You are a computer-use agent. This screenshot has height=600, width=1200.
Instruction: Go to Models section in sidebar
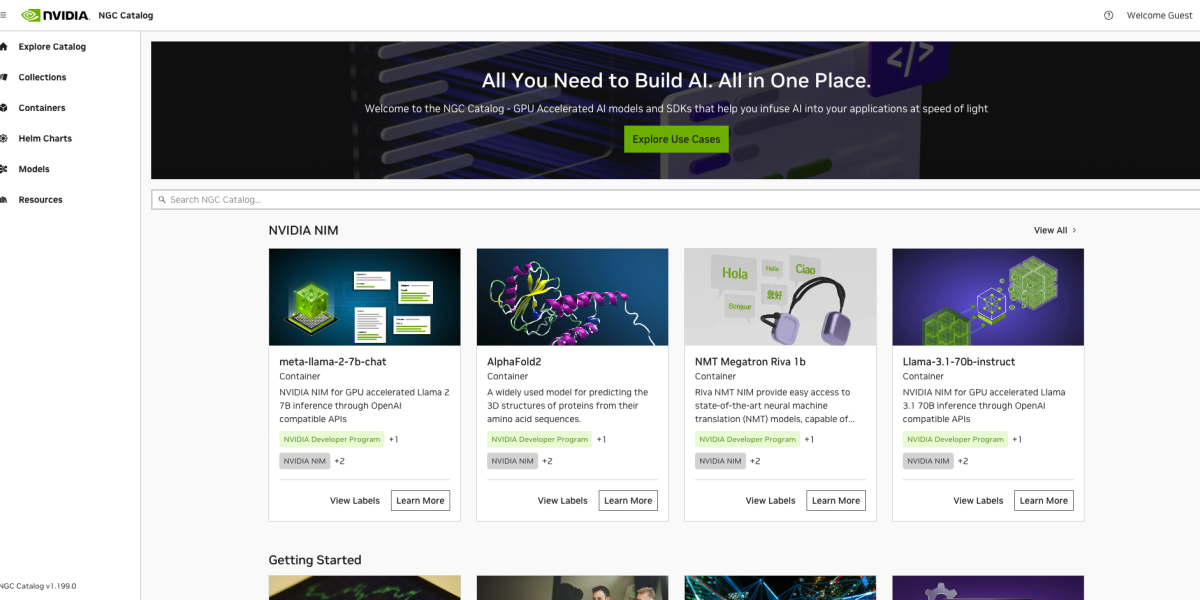(x=34, y=169)
